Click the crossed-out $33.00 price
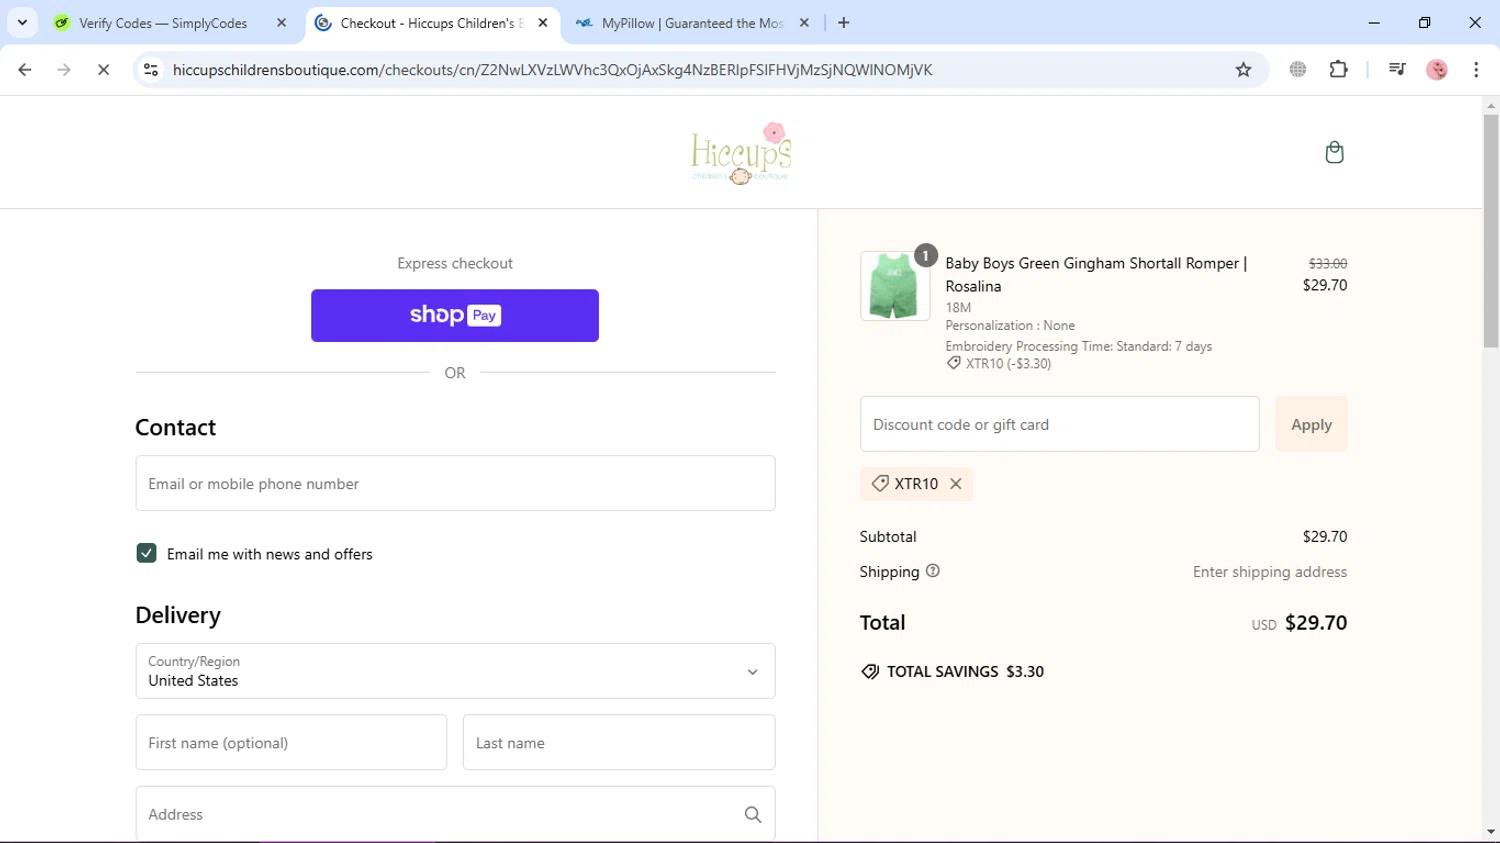The image size is (1500, 843). click(1328, 264)
